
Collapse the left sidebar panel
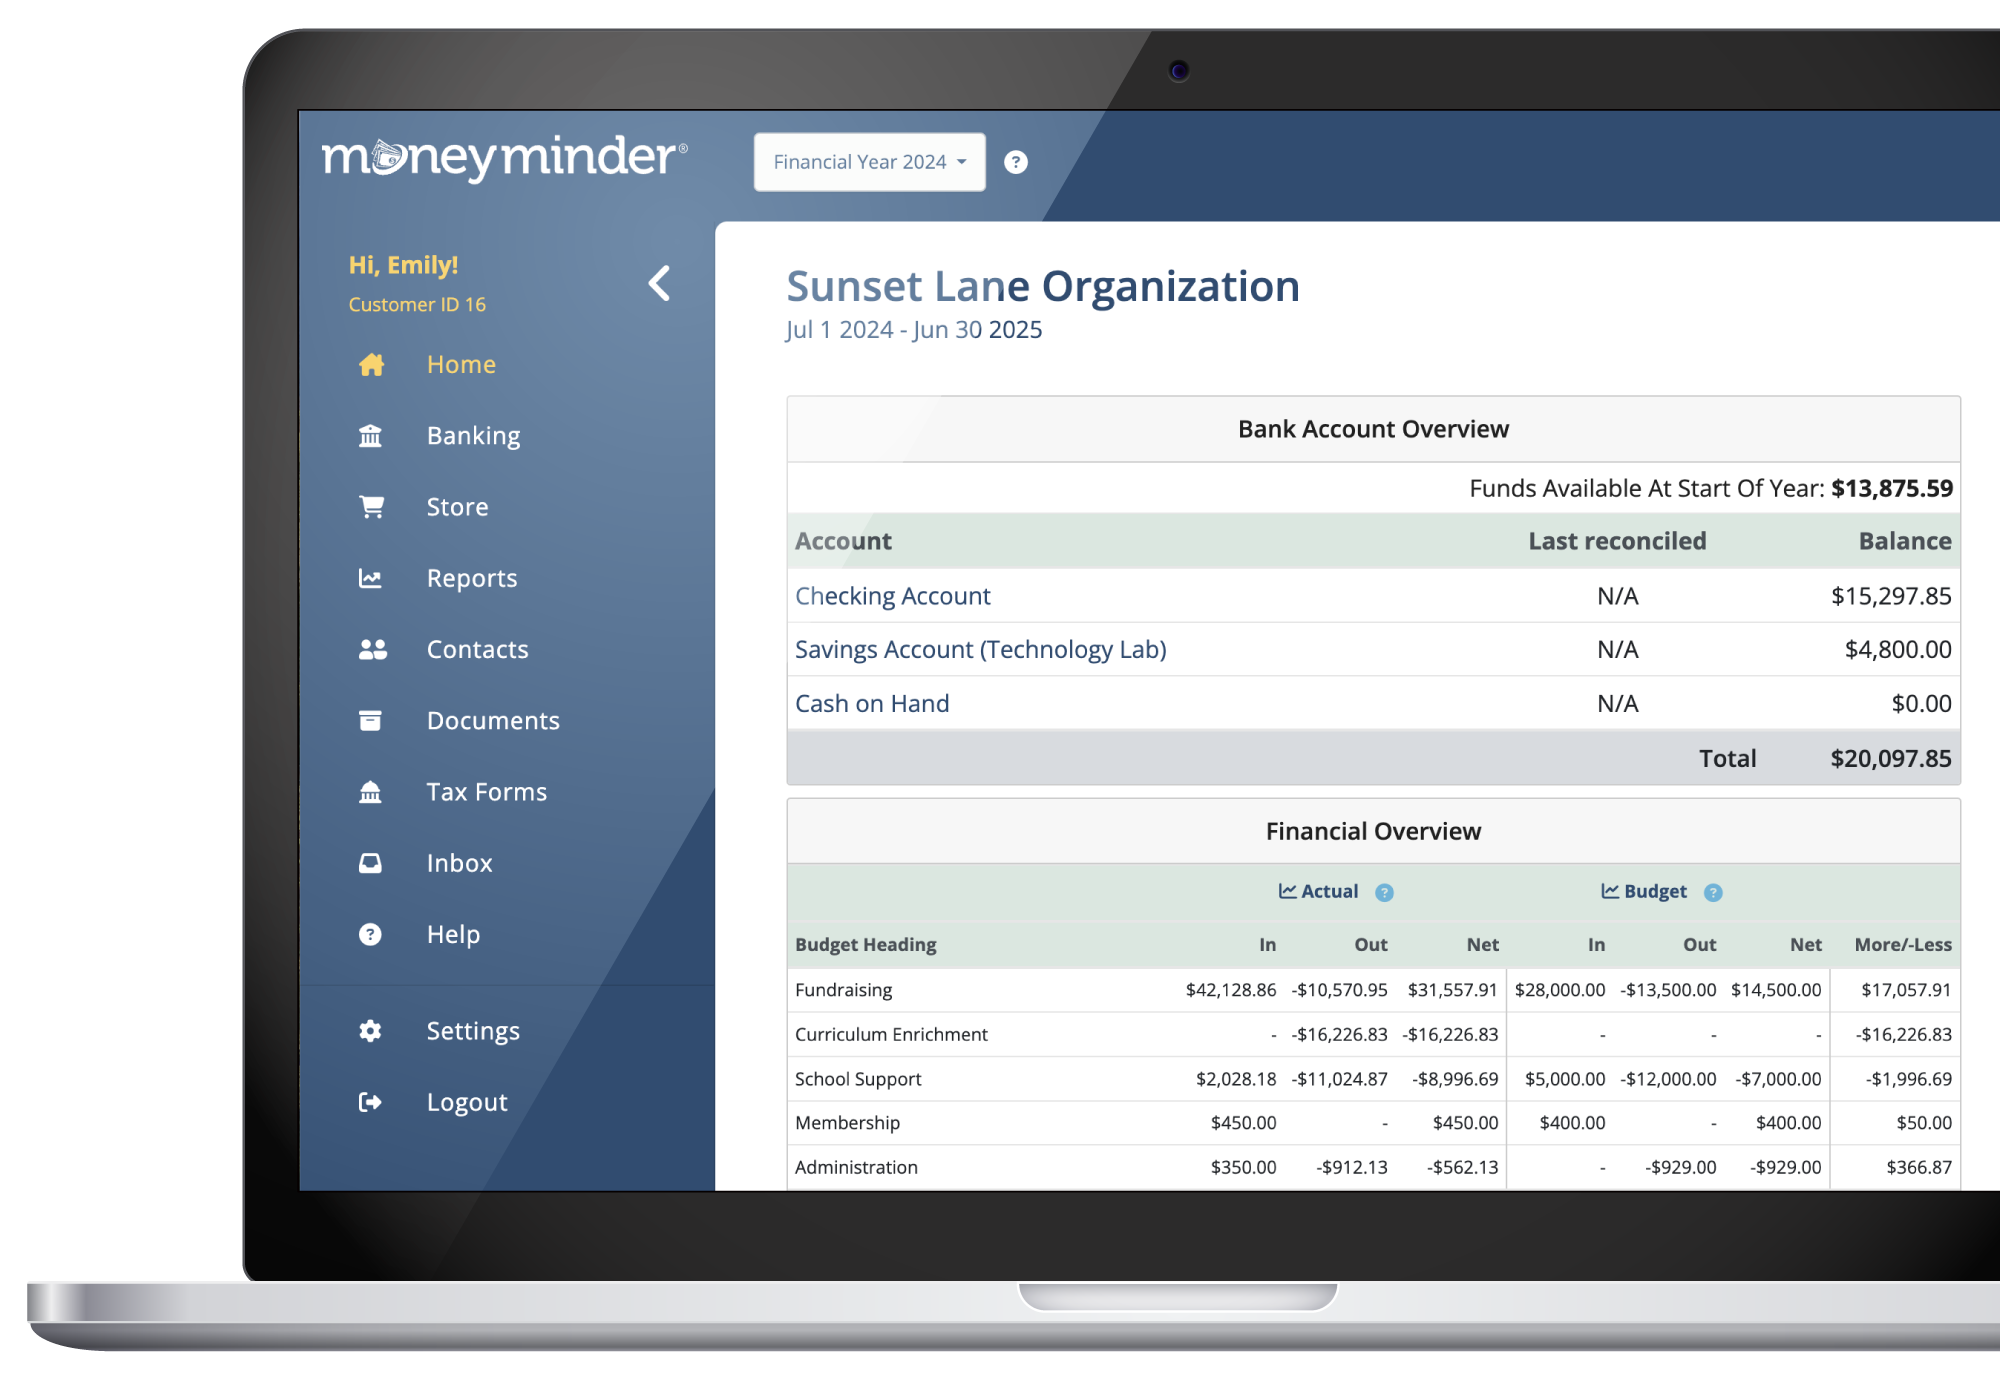[x=657, y=283]
